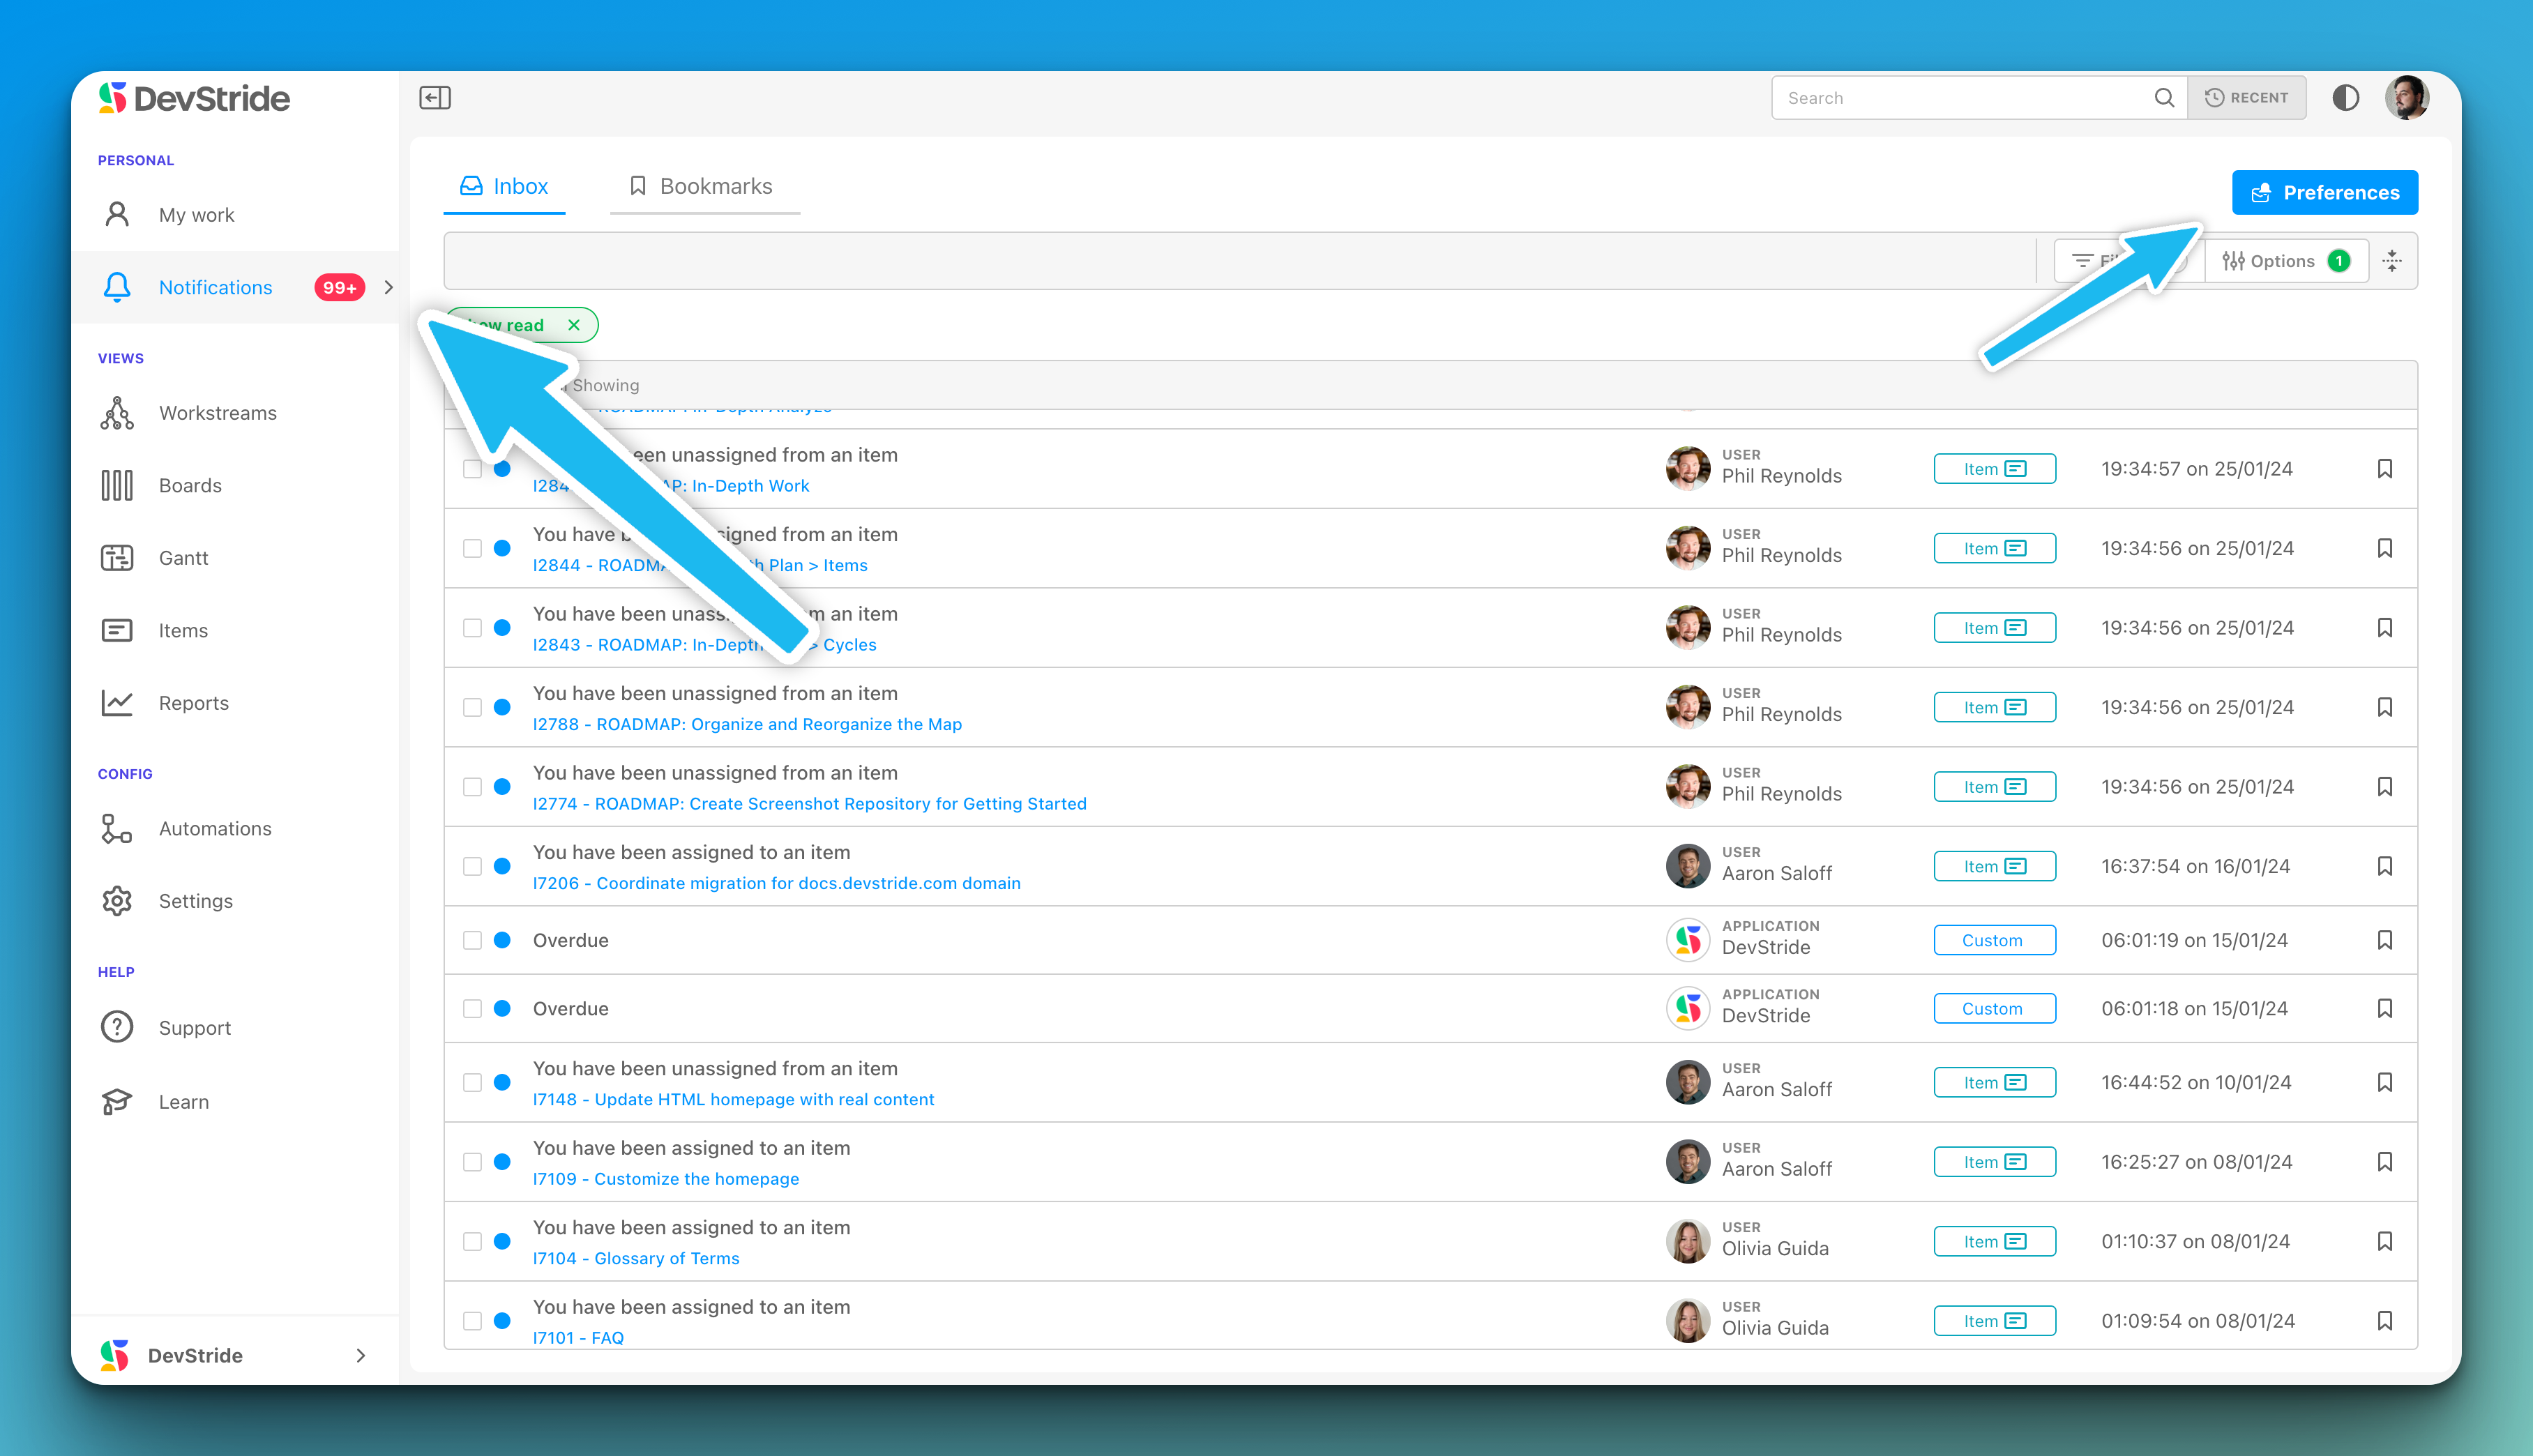Collapse the sidebar with the panel icon

pyautogui.click(x=434, y=97)
